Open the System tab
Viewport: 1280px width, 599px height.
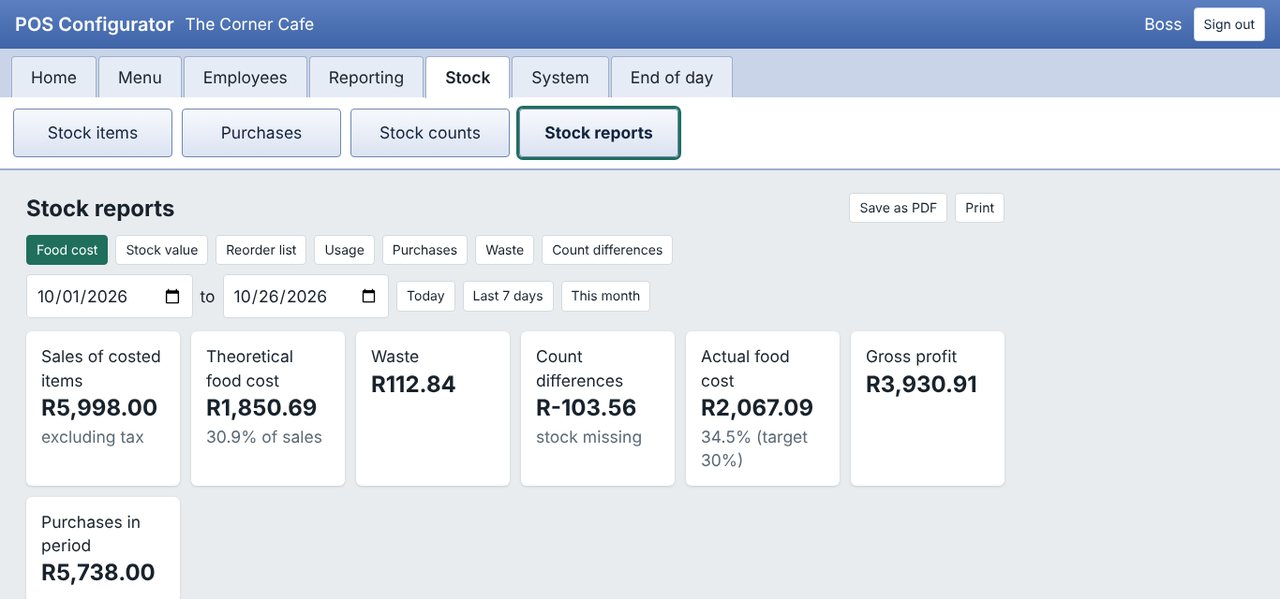tap(560, 77)
